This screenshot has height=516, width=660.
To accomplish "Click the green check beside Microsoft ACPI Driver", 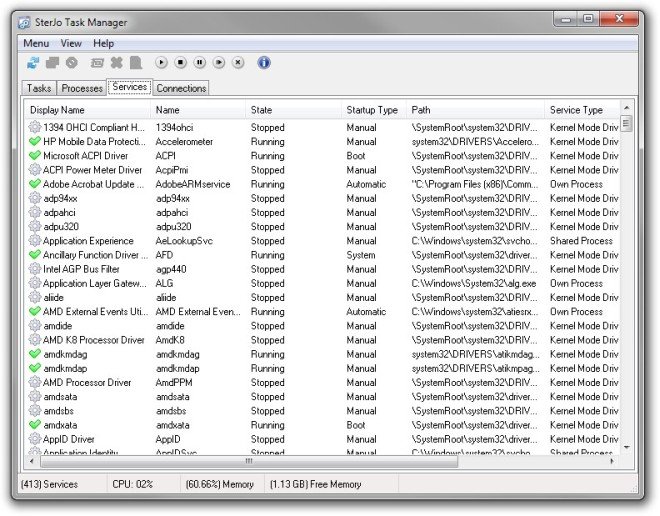I will (35, 156).
